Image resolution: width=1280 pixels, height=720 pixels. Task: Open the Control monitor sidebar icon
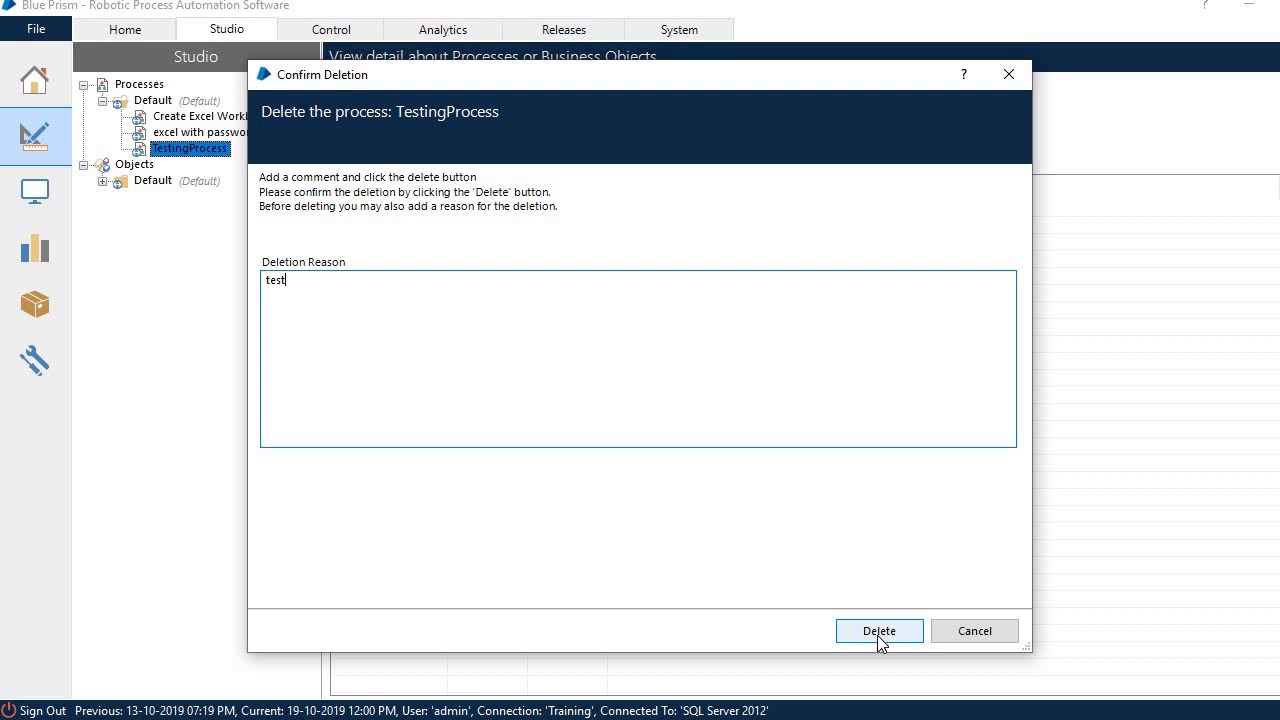(x=35, y=192)
